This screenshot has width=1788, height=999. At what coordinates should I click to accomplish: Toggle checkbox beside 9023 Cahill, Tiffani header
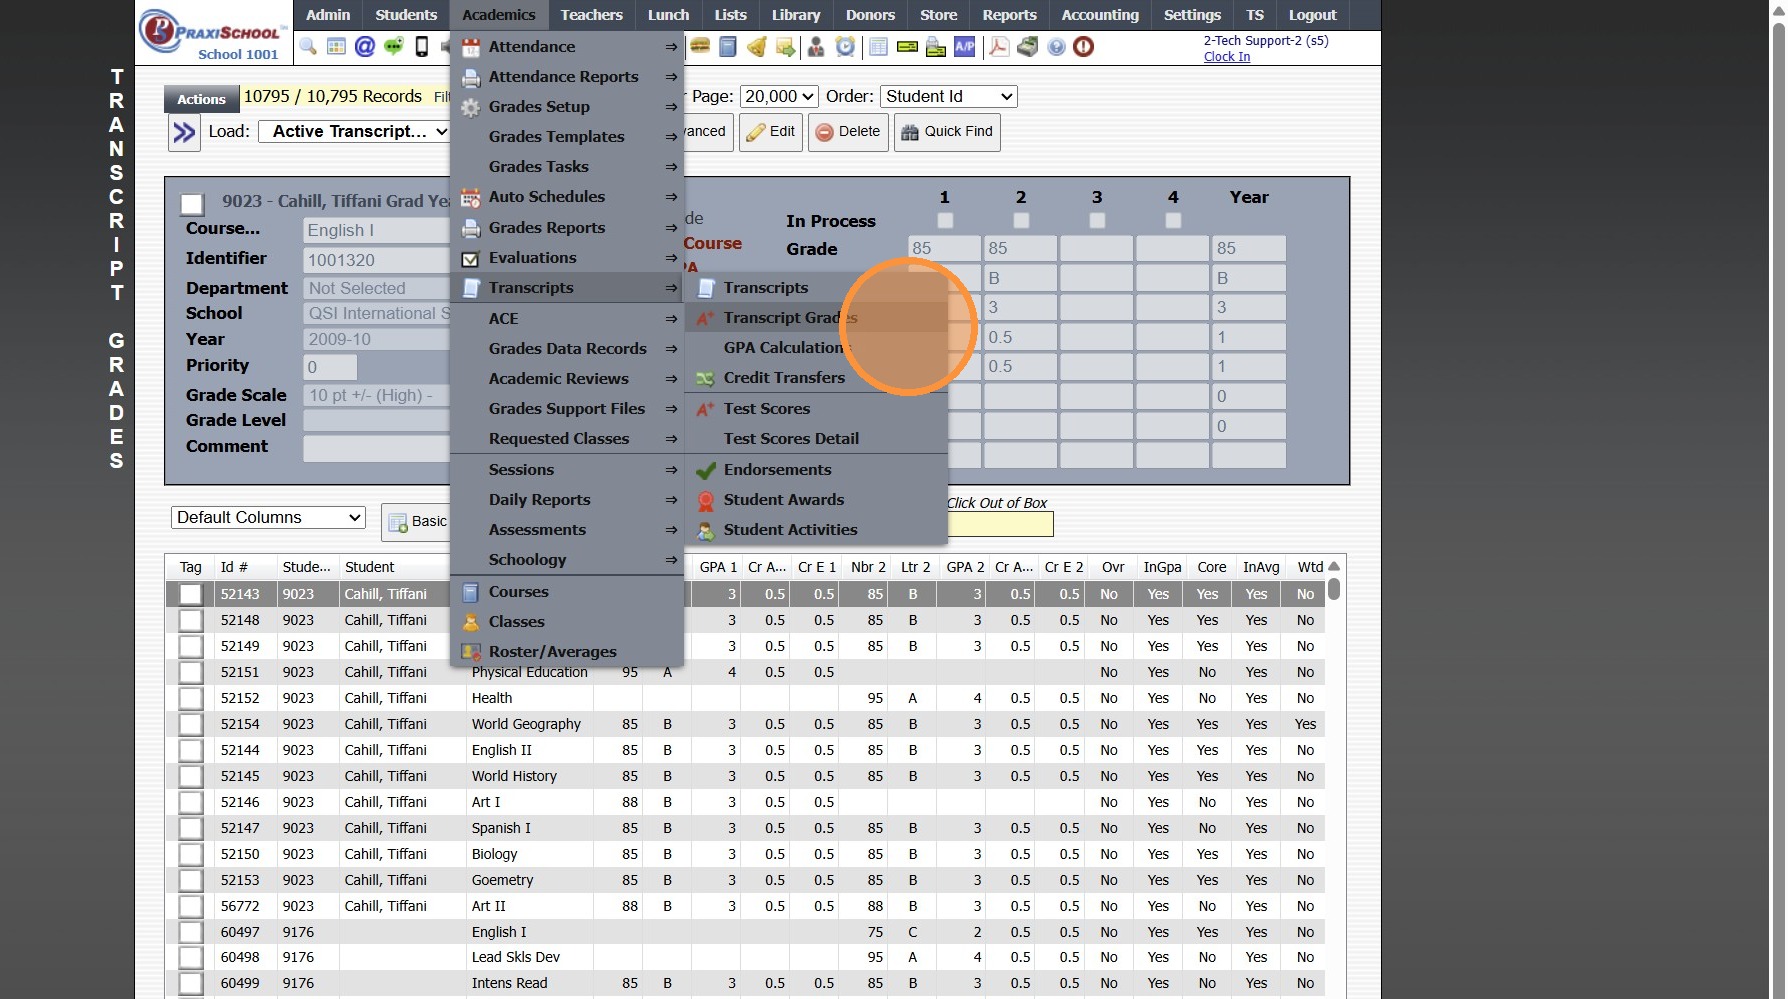point(192,204)
